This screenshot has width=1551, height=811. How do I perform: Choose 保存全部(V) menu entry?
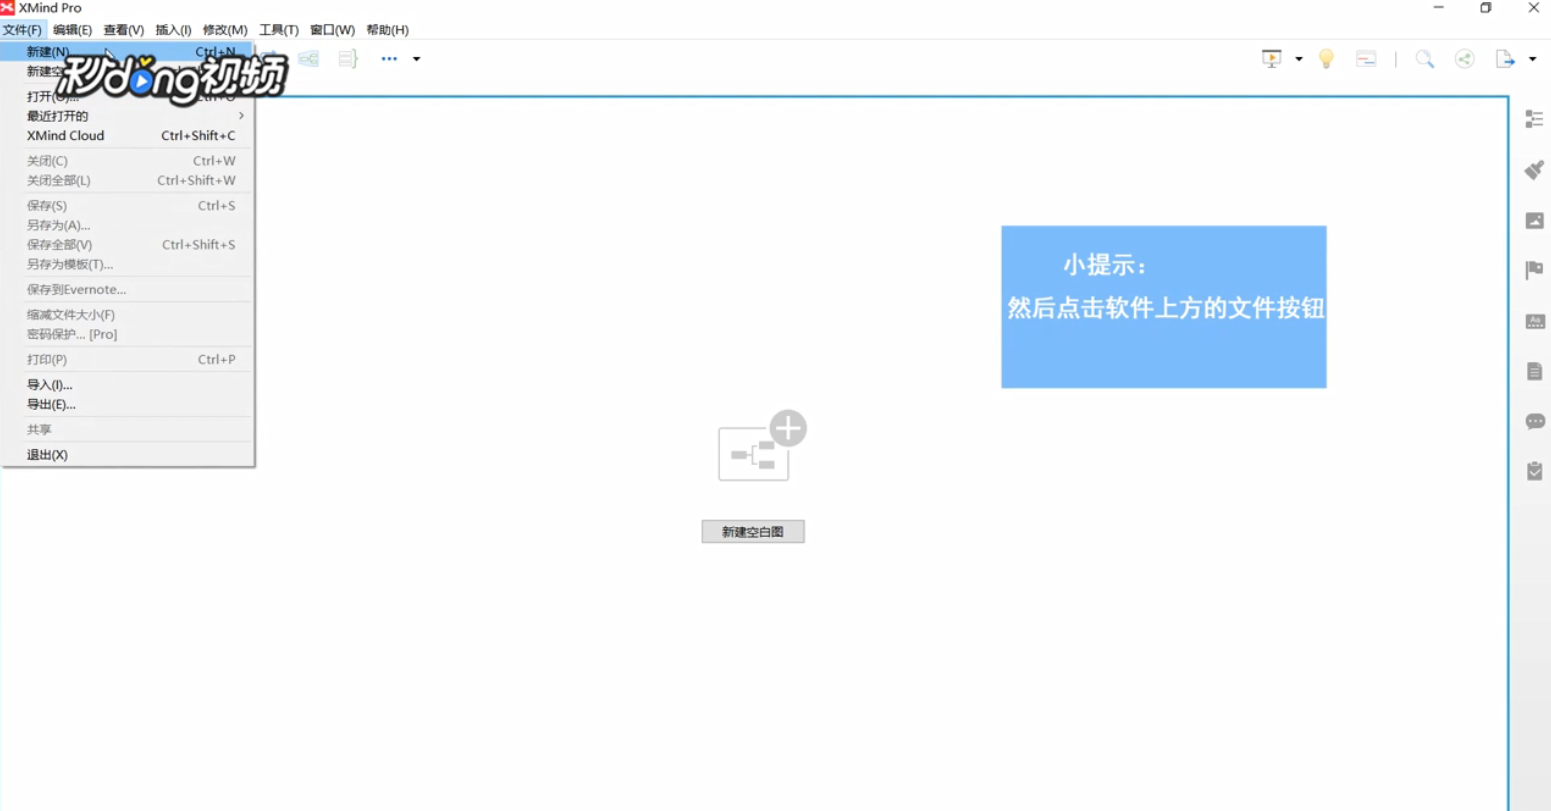pos(127,245)
